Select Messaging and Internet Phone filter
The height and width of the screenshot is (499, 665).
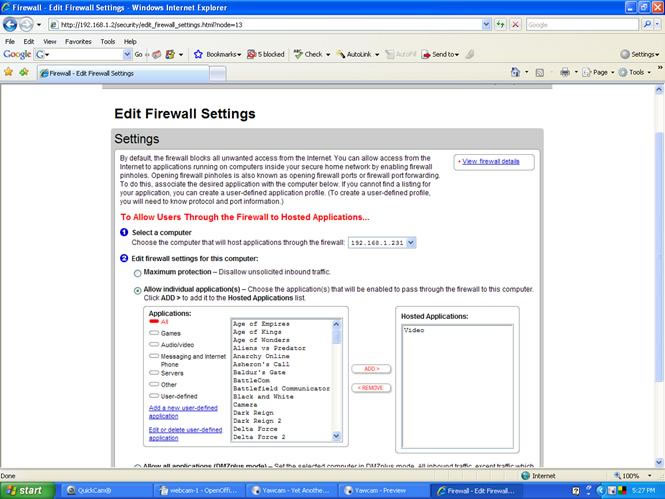154,356
